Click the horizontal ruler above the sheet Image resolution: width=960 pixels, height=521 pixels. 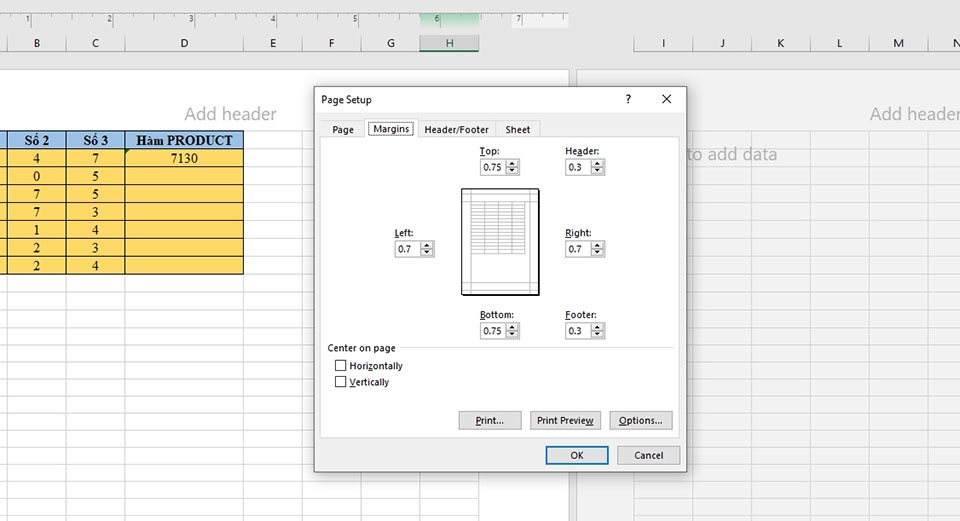pyautogui.click(x=285, y=20)
